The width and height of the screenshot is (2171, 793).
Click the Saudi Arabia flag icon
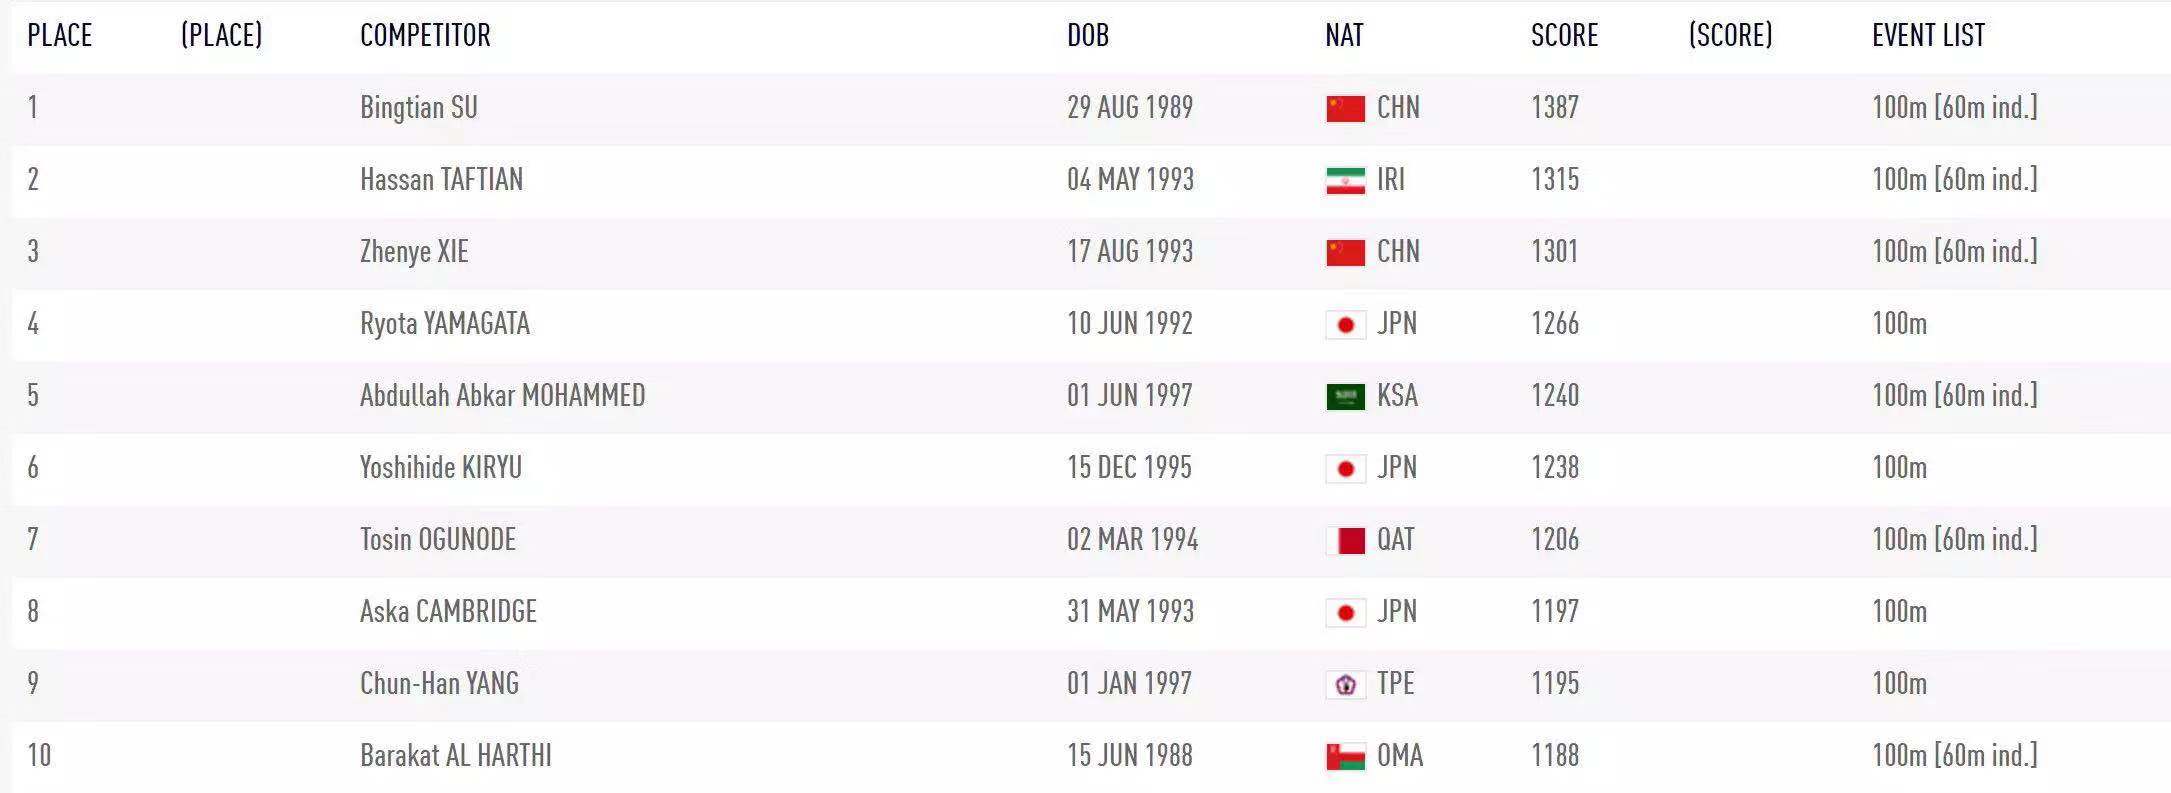1345,396
